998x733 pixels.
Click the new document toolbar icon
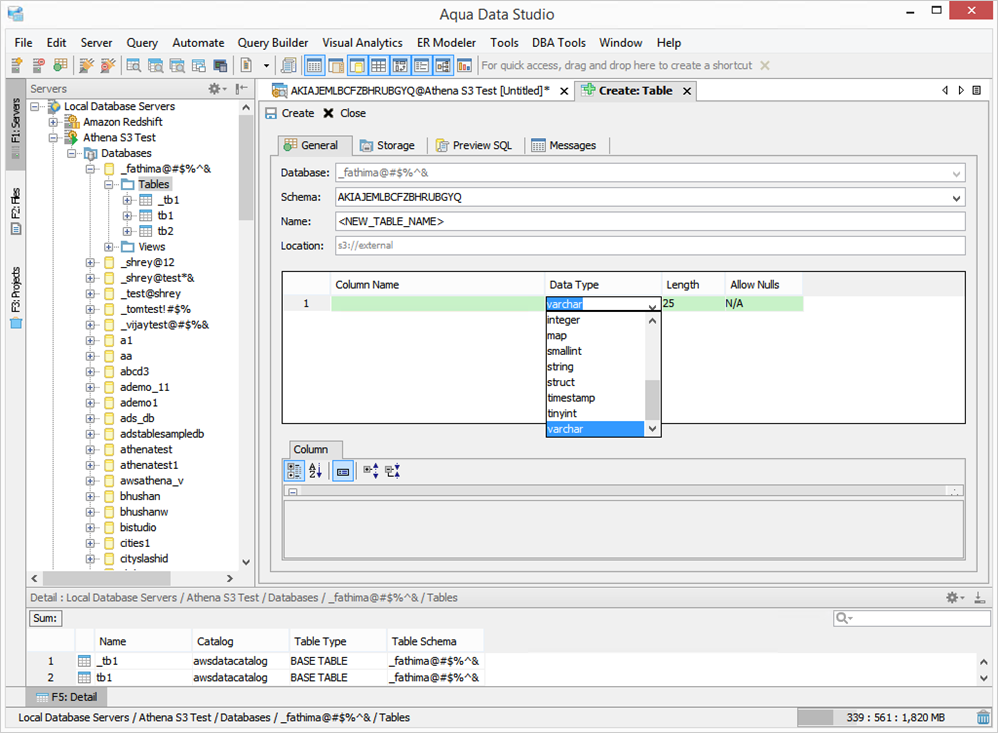[x=246, y=65]
